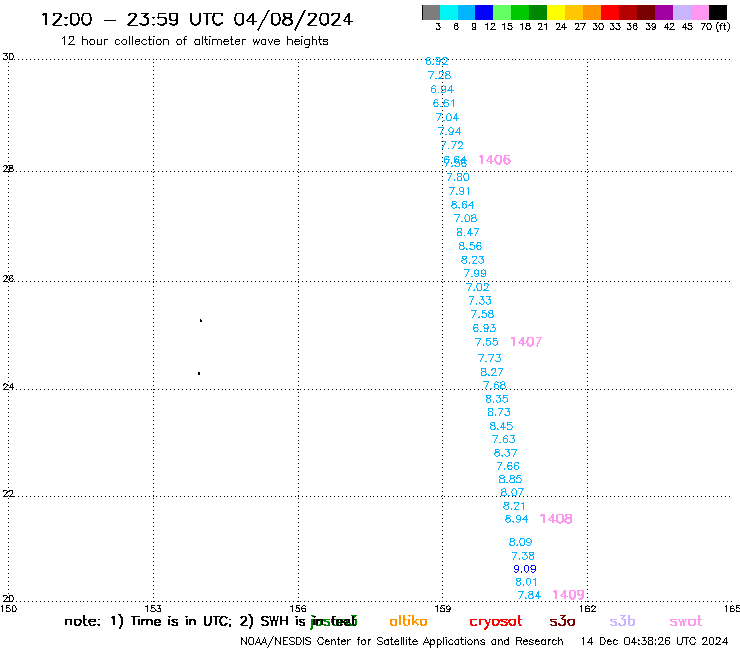Click the 7.73 wave height reading
This screenshot has height=650, width=740.
pyautogui.click(x=489, y=358)
